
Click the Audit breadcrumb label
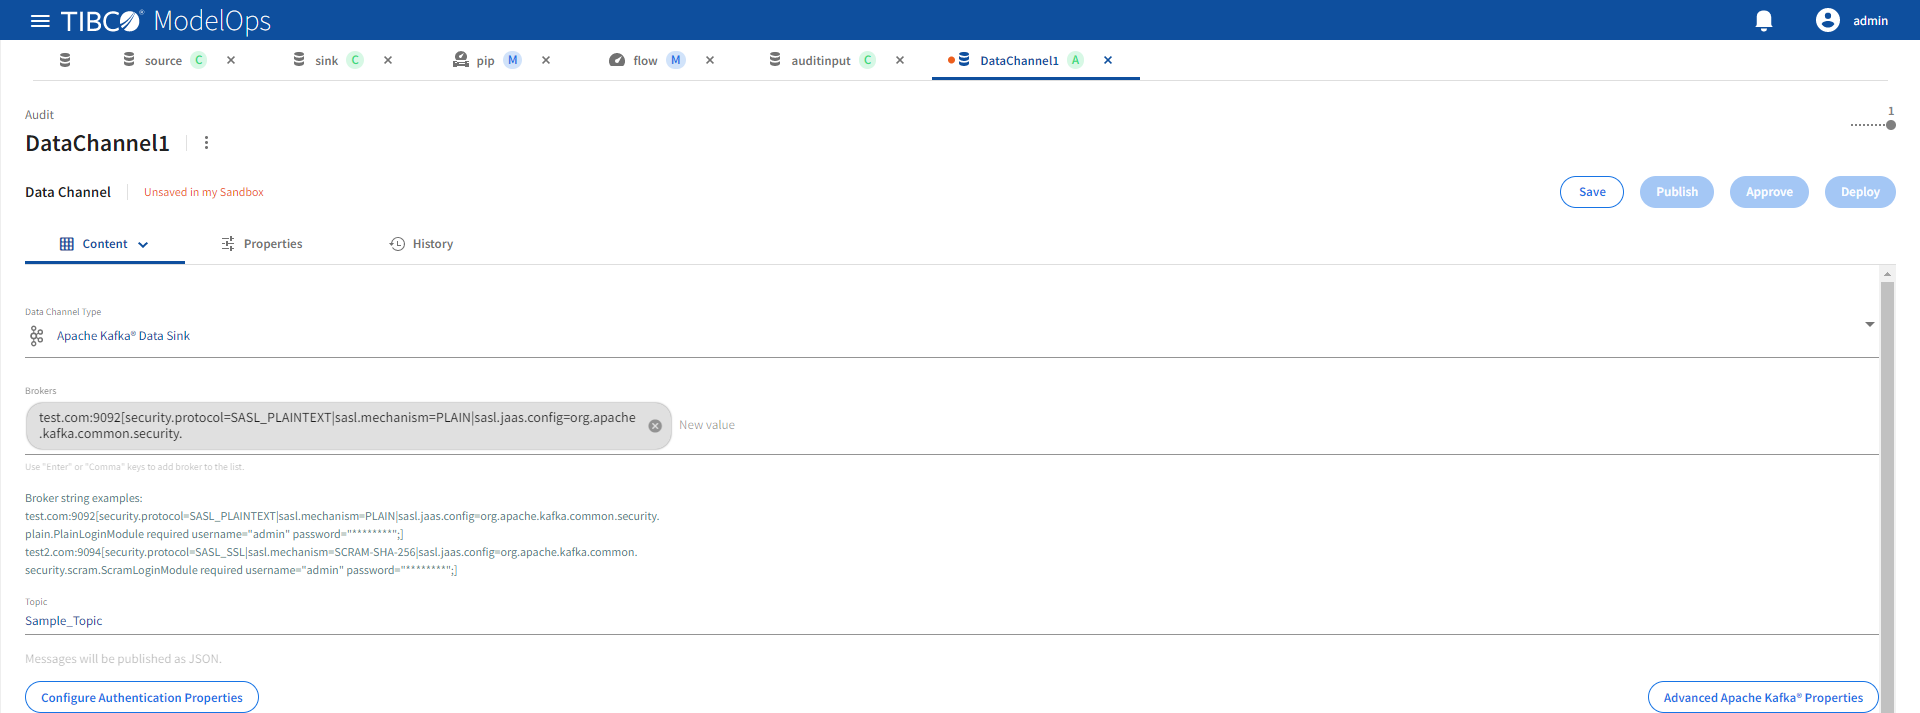point(39,115)
